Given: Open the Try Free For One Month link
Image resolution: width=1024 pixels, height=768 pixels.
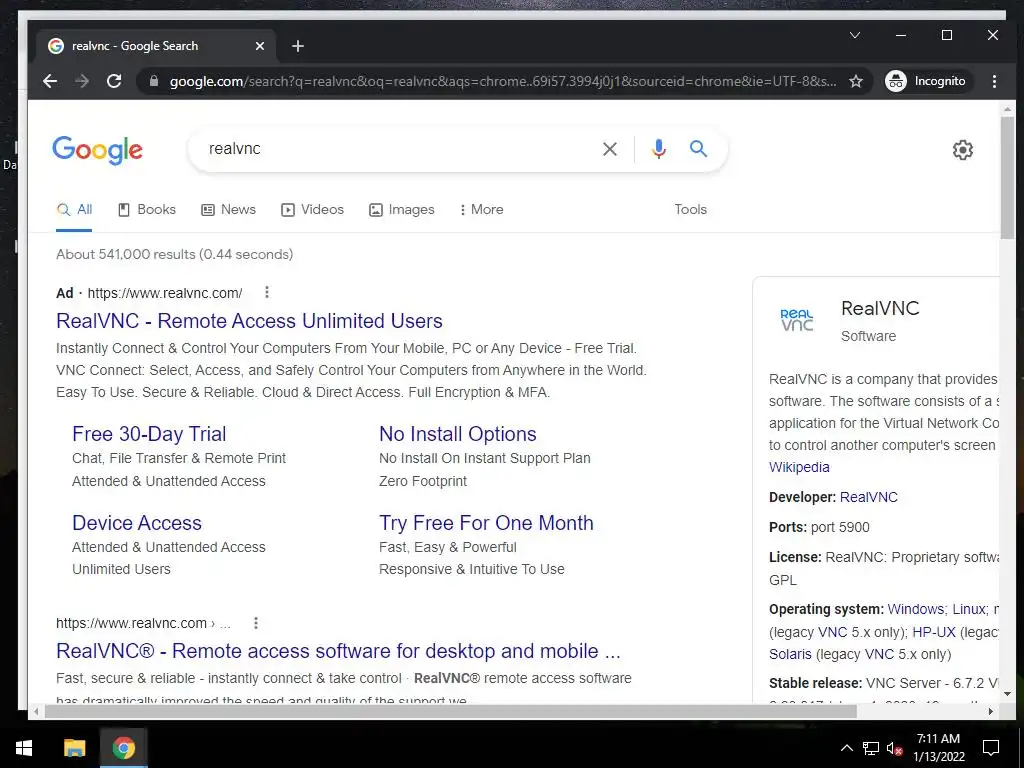Looking at the screenshot, I should click(x=487, y=522).
